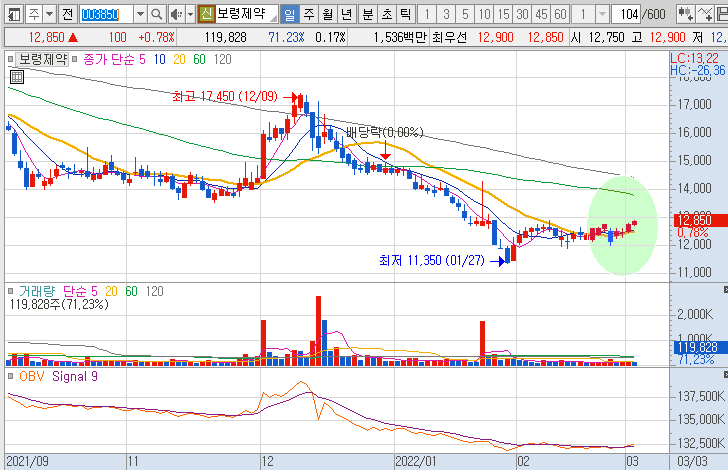Edit the candle count field 104
This screenshot has height=470, width=728.
[626, 15]
